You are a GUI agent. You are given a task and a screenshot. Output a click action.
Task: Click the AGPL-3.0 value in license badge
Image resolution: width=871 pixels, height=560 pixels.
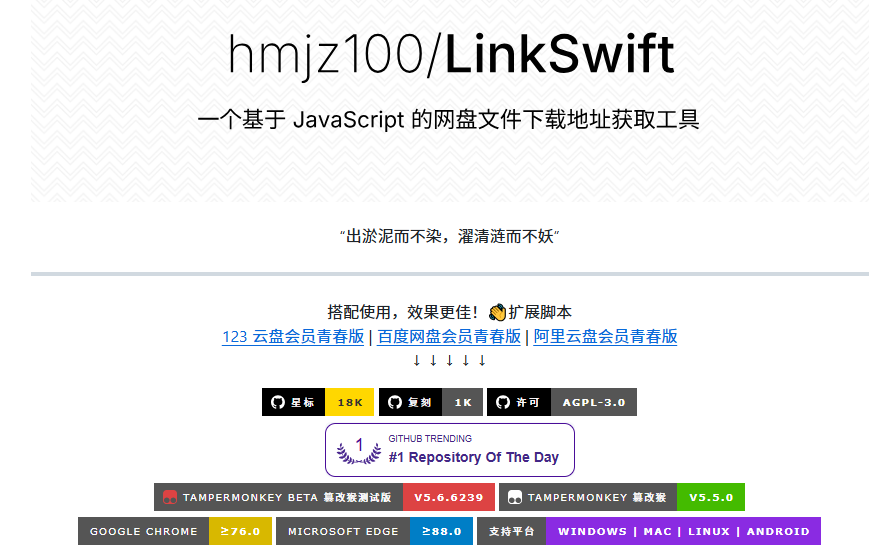coord(594,402)
